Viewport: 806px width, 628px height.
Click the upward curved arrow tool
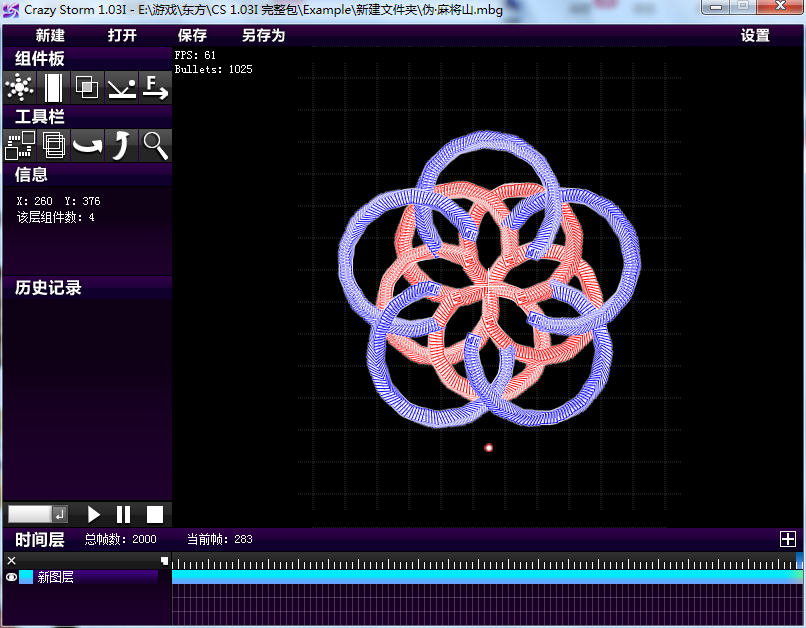coord(121,145)
